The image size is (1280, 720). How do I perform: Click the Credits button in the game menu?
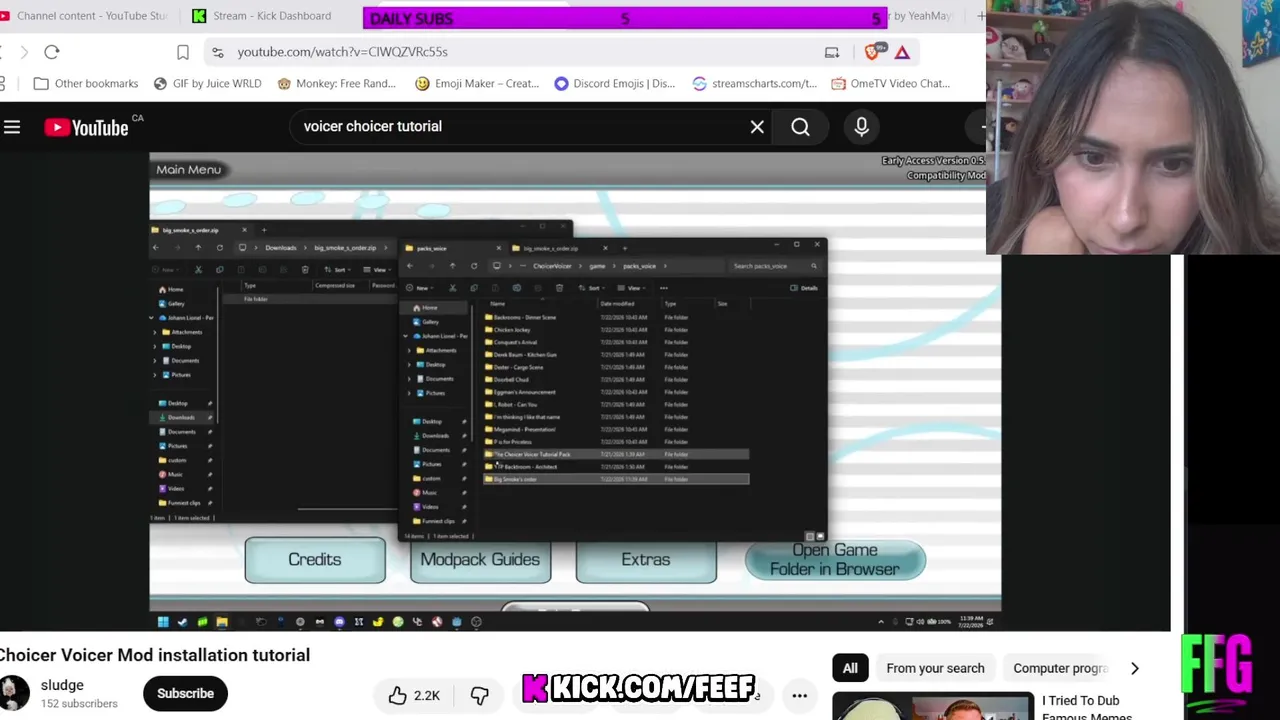coord(315,560)
